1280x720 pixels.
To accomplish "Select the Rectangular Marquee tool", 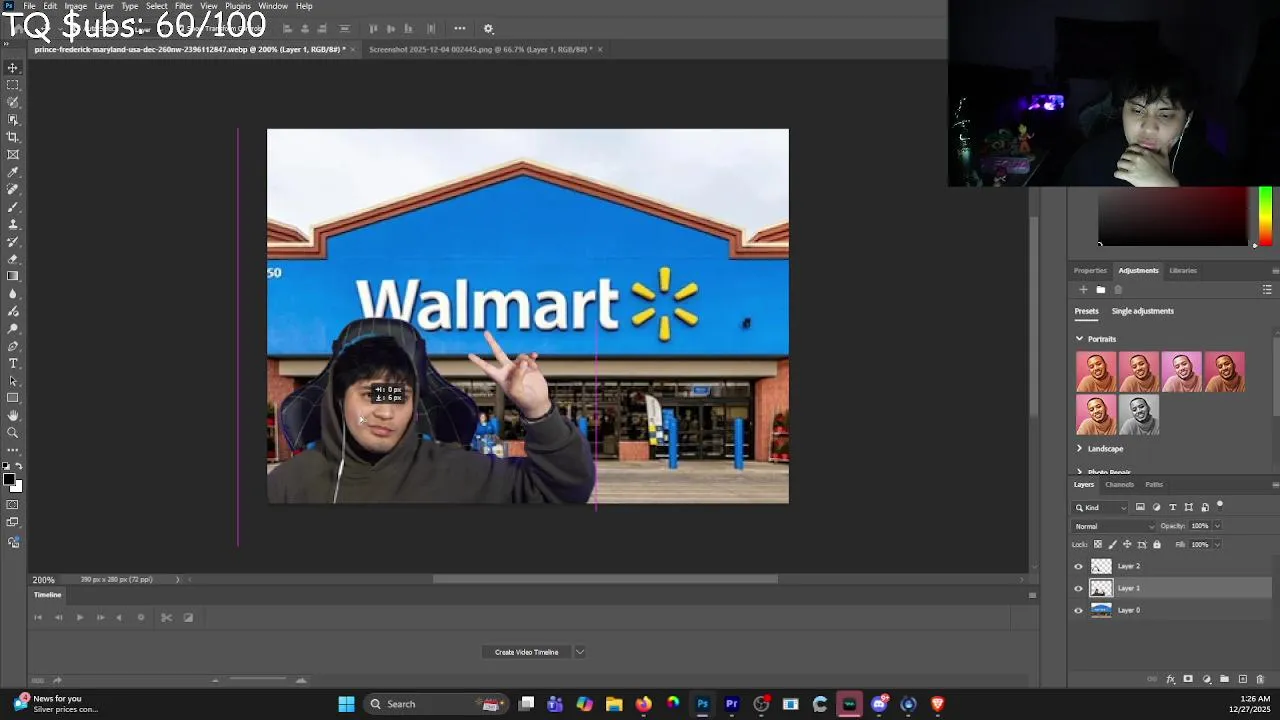I will [x=13, y=85].
